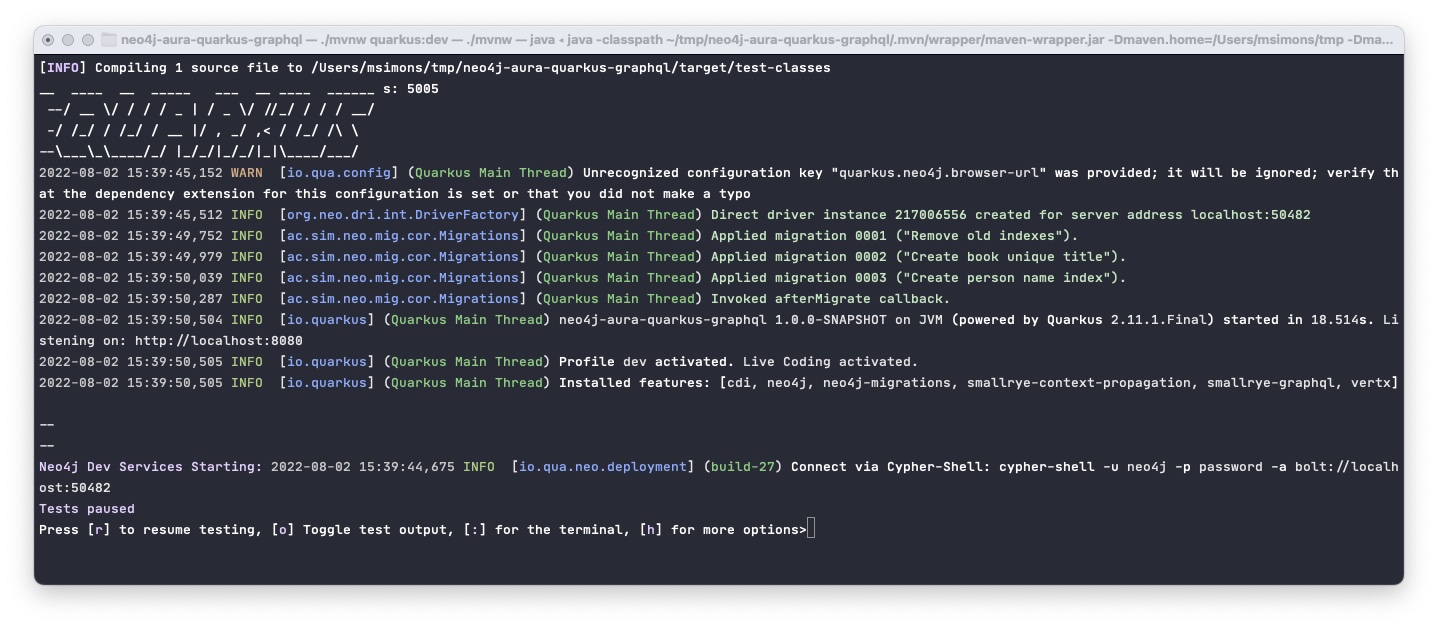Click the (build-27) thread label

coord(743,467)
